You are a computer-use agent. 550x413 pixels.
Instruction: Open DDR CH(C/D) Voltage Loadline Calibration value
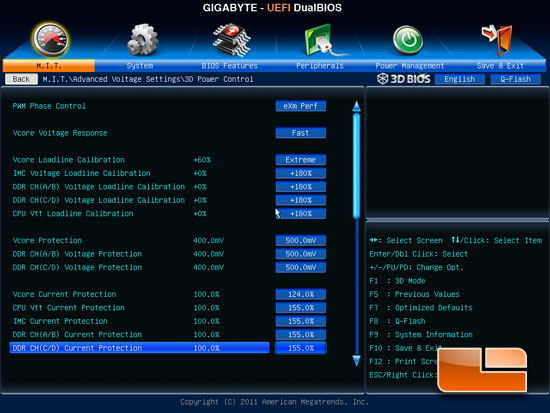click(x=301, y=200)
